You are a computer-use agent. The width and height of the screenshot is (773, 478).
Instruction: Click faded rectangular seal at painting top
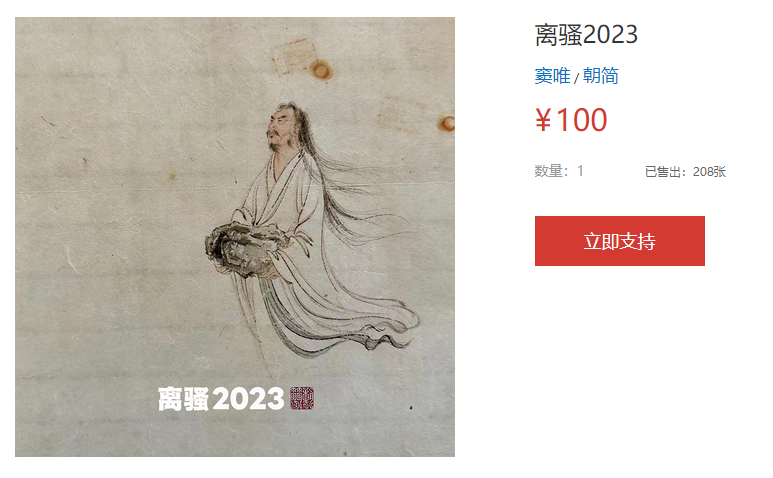pos(294,56)
